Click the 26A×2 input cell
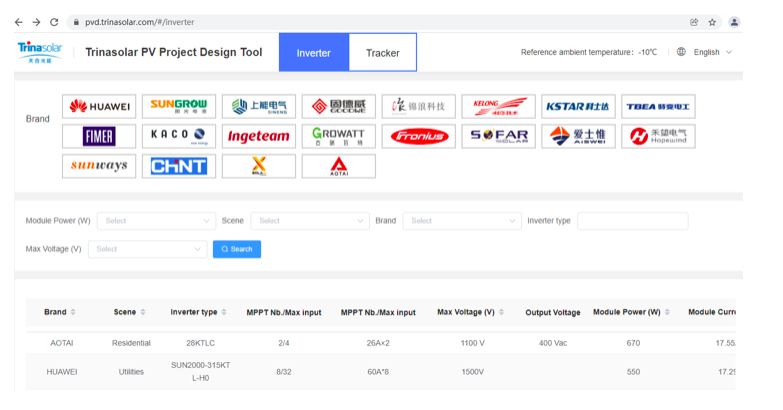This screenshot has height=410, width=783. click(x=378, y=343)
